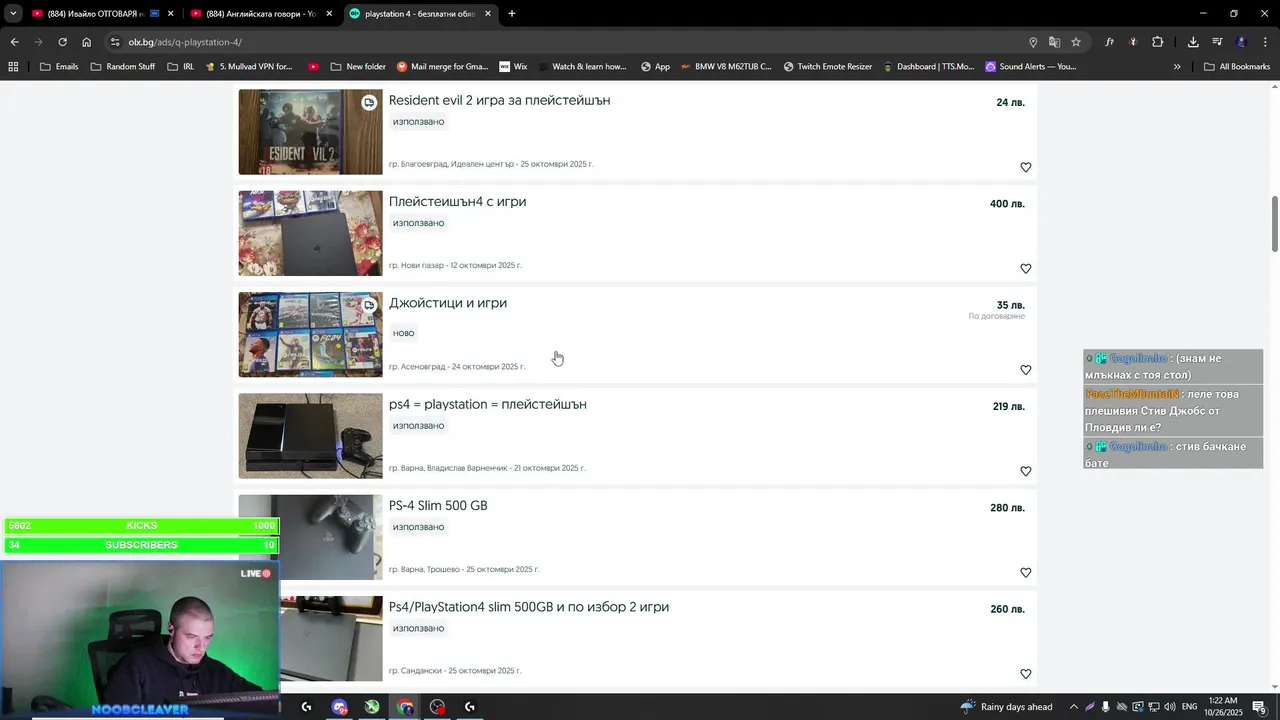Close the Английската говори tab
1280x720 pixels.
click(x=329, y=14)
